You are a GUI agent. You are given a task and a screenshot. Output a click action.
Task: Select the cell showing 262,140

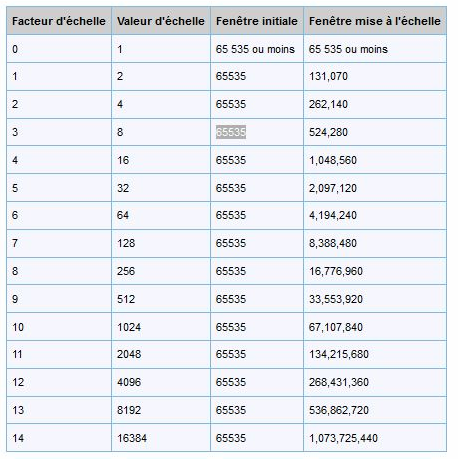click(375, 104)
